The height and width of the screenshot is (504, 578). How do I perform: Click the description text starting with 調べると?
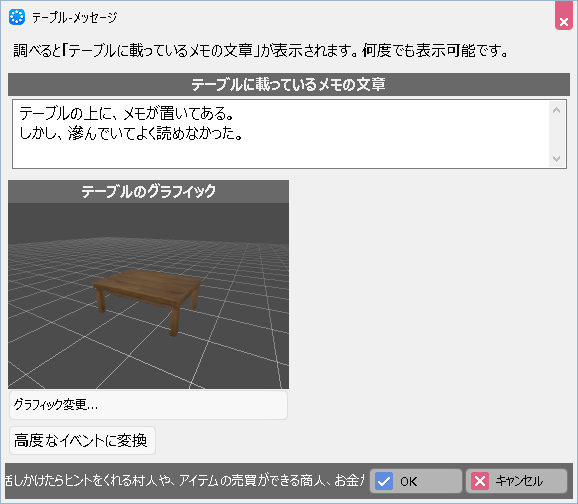[x=261, y=51]
